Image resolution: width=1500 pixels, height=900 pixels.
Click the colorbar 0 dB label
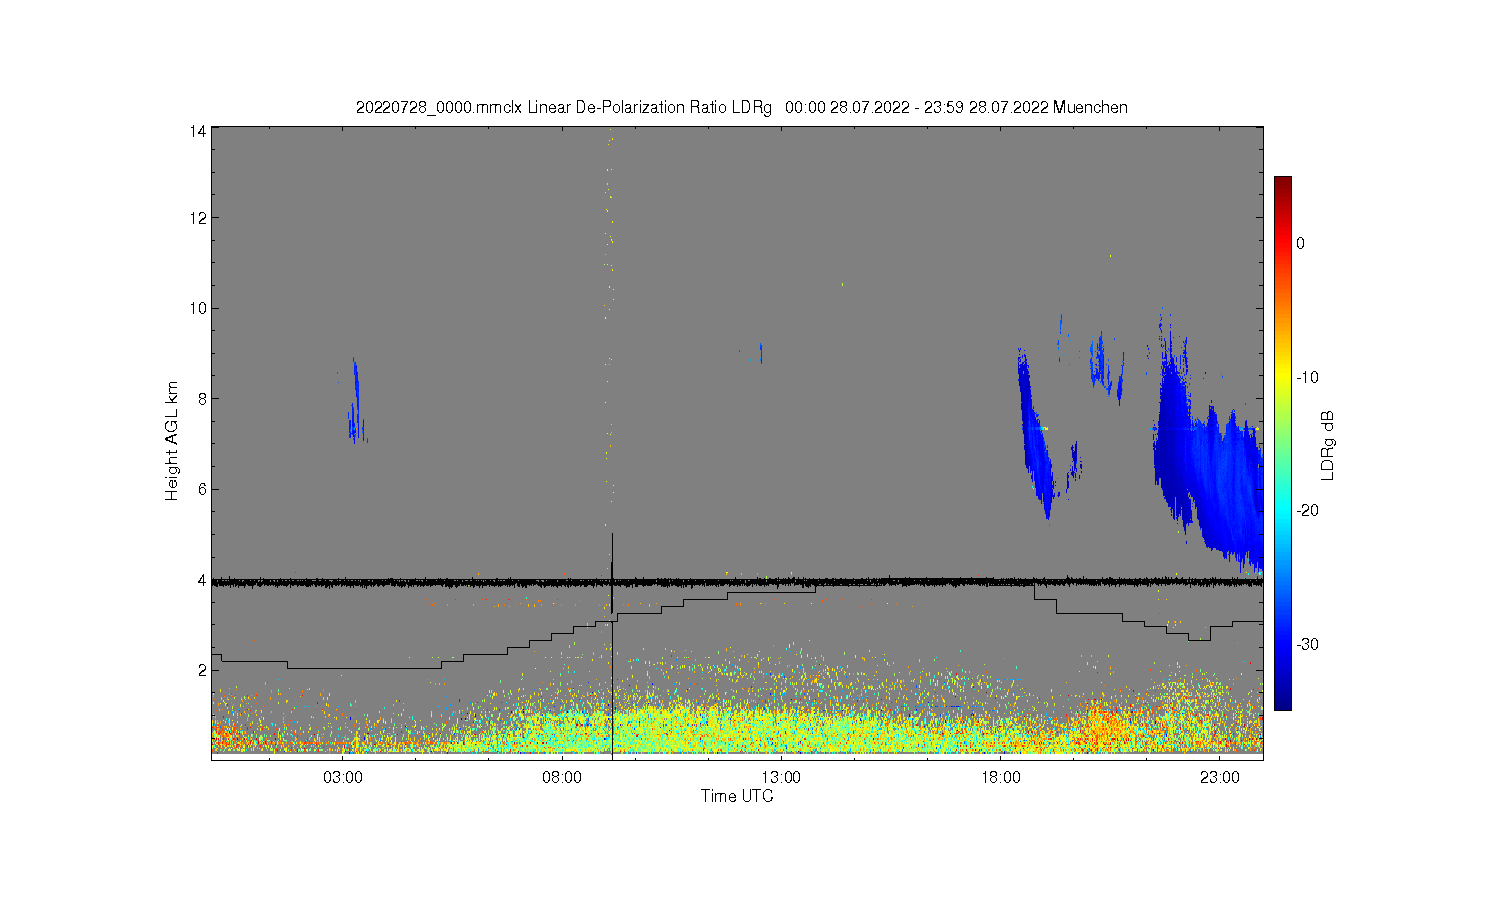coord(1300,243)
